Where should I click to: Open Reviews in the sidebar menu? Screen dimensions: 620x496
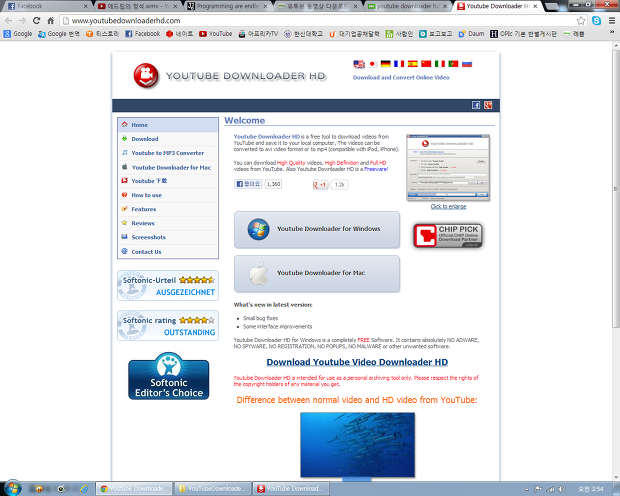[x=168, y=223]
